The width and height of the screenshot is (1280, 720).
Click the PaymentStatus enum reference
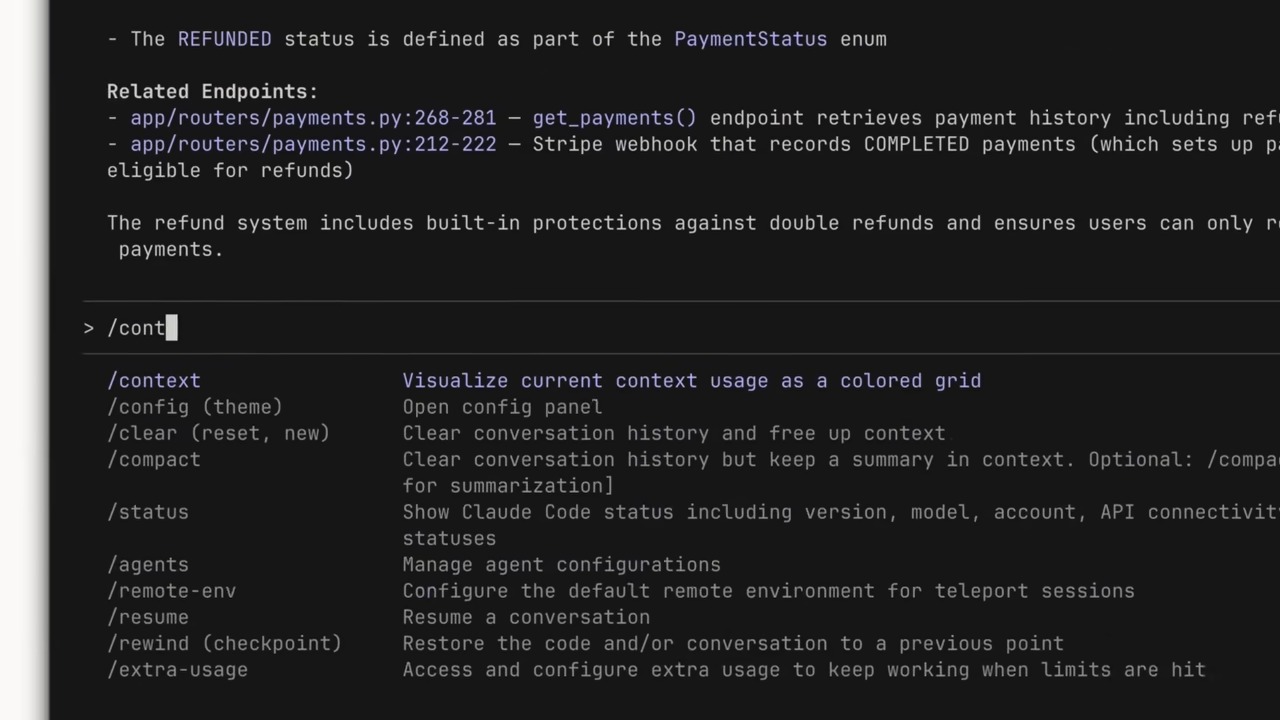click(751, 39)
